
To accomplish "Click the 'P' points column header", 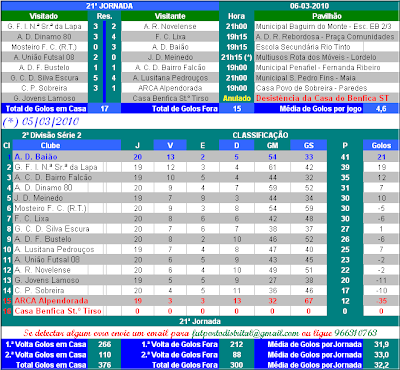I will pyautogui.click(x=345, y=145).
